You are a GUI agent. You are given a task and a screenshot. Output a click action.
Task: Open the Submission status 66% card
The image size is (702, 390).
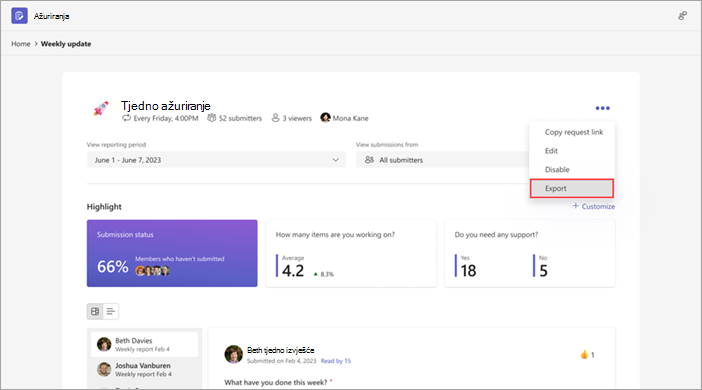coord(172,253)
